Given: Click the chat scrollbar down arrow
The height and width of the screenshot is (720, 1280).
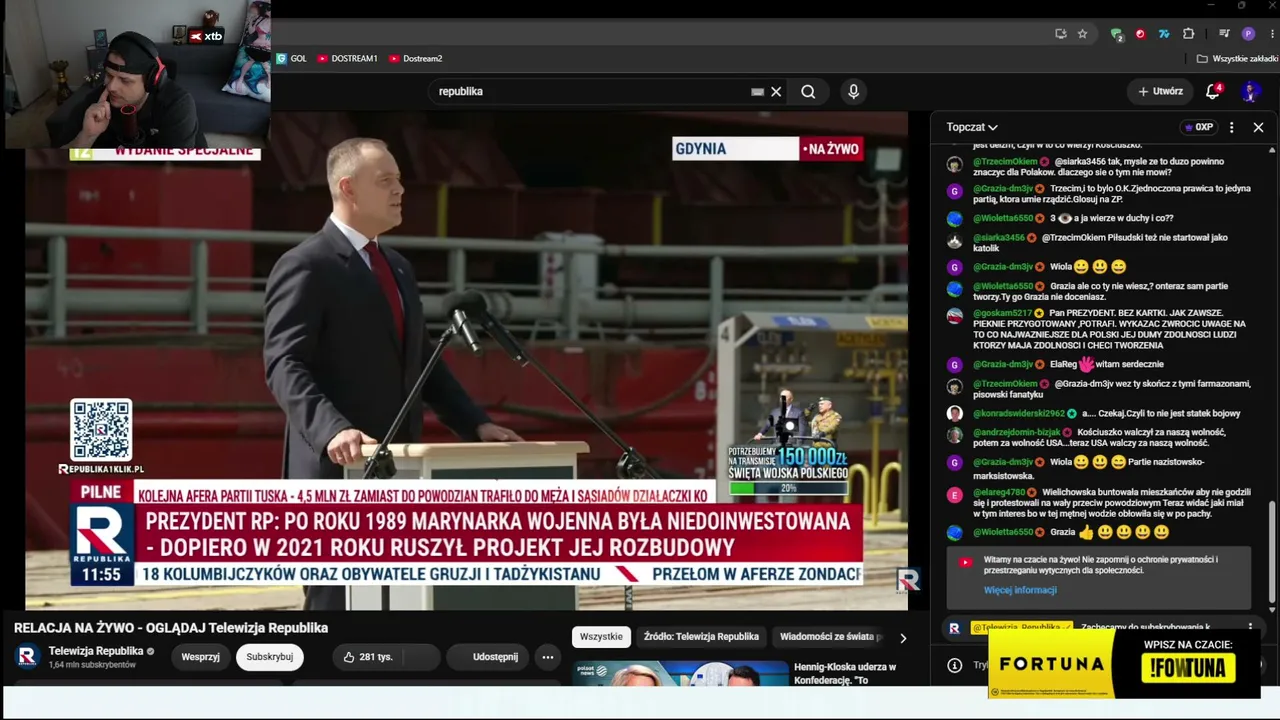Looking at the screenshot, I should tap(1272, 608).
